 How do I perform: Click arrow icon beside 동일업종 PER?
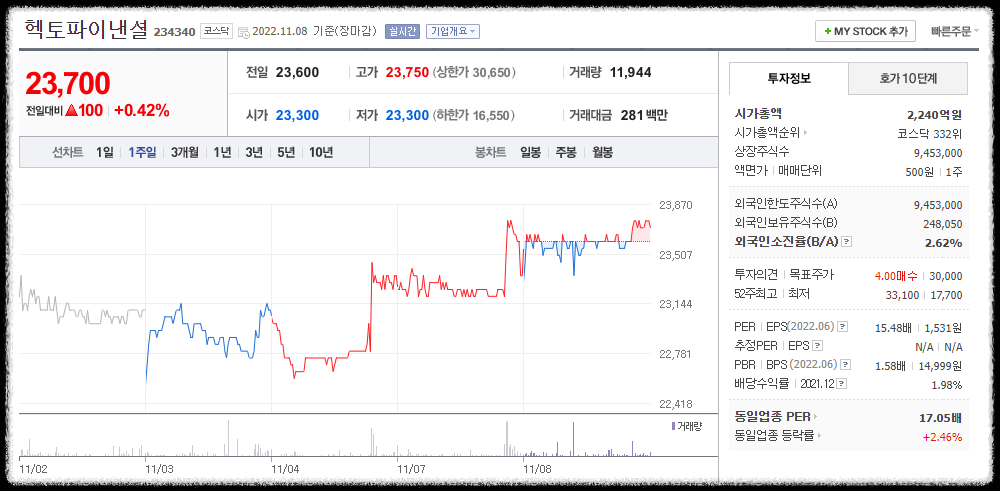coord(816,417)
